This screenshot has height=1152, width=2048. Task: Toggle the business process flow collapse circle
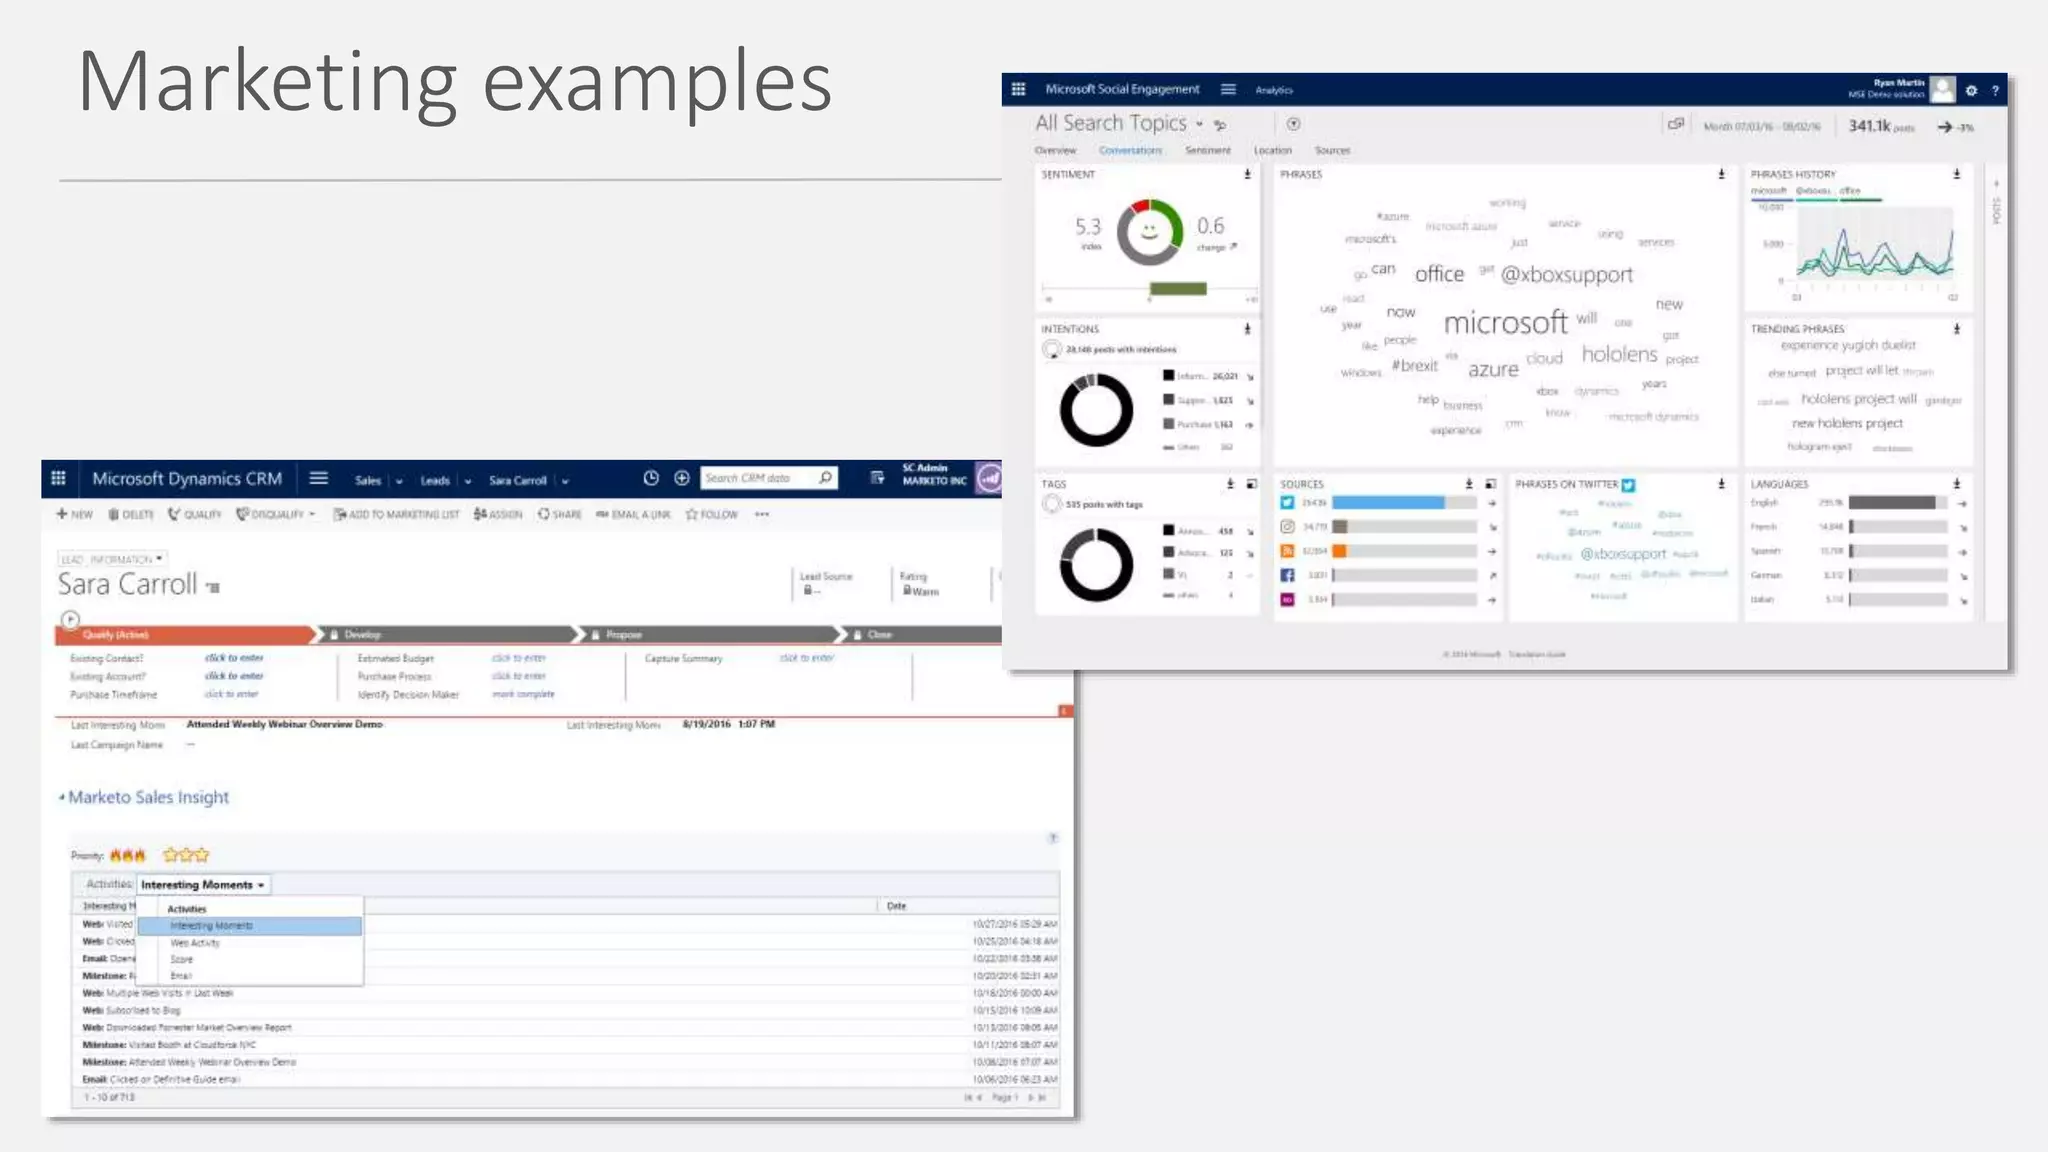point(70,620)
